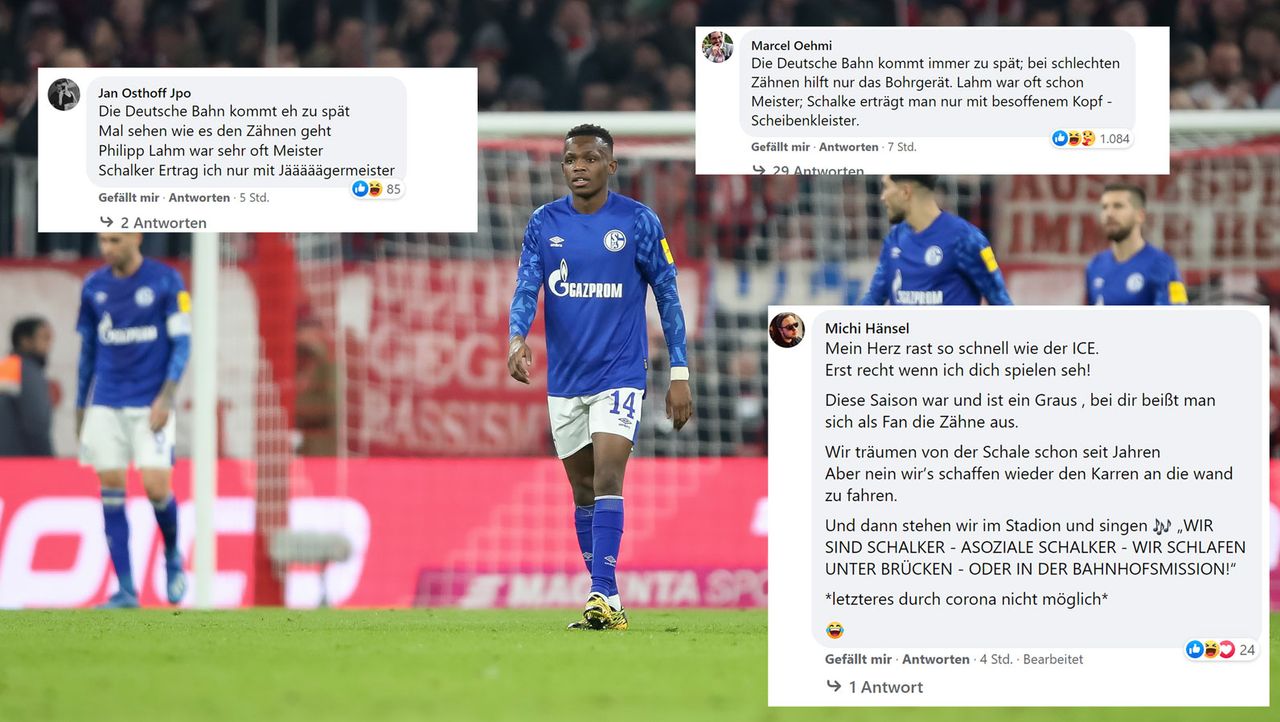Reply to Jan Osthoff via Antworten
Image resolution: width=1280 pixels, height=722 pixels.
(199, 198)
